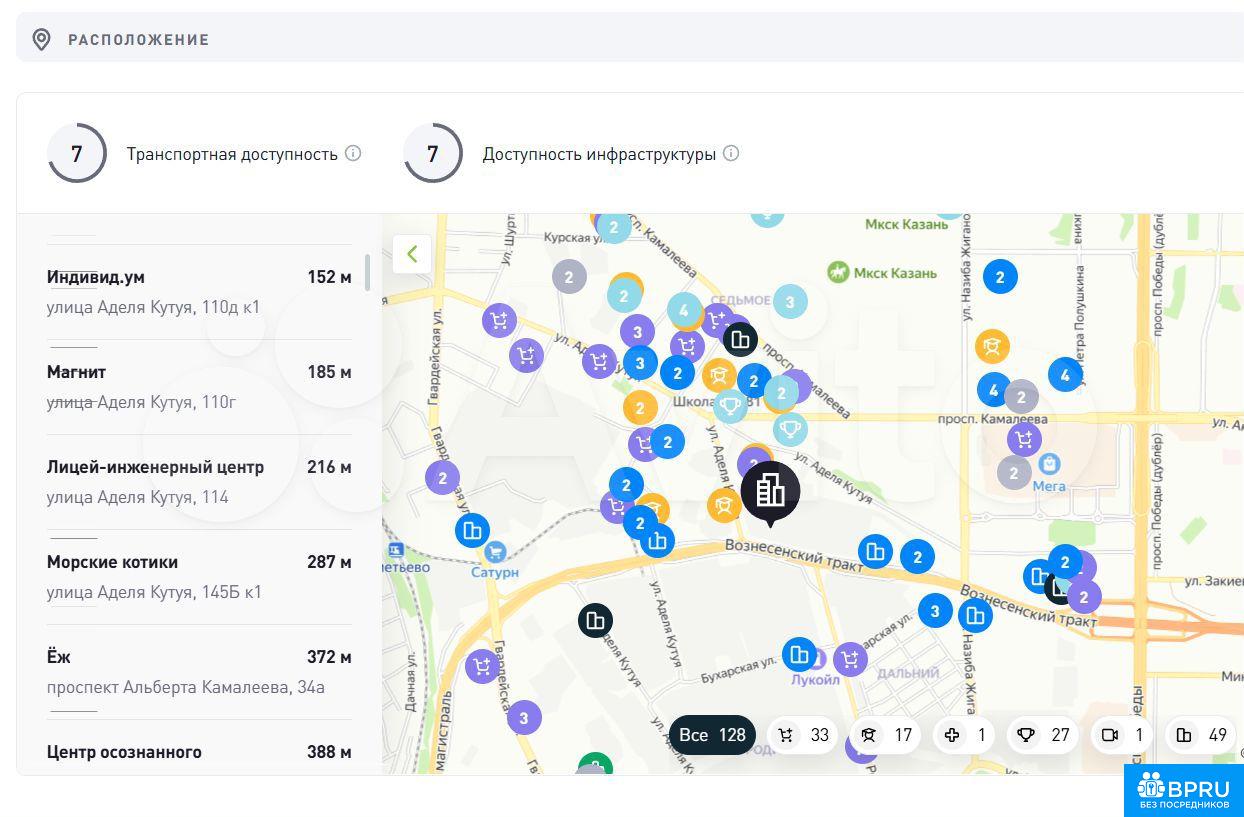Open gray cluster 2 near Курская ул.
This screenshot has width=1244, height=817.
coord(569,277)
